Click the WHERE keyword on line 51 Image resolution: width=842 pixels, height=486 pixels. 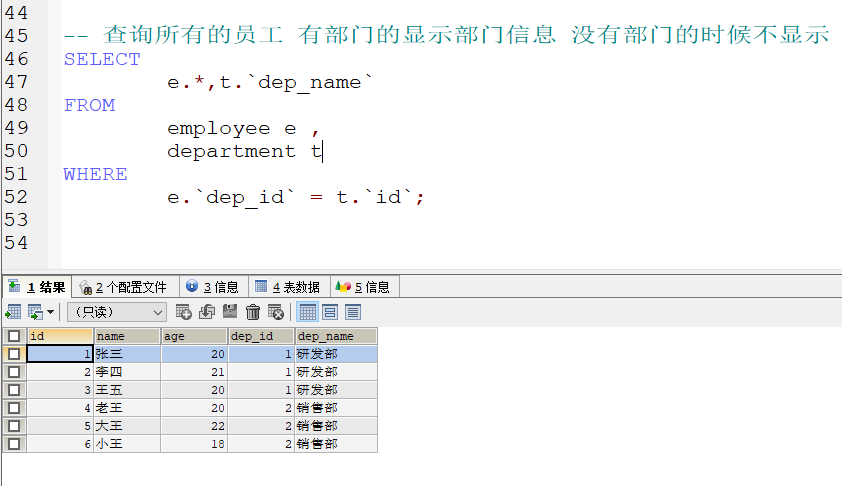point(95,174)
